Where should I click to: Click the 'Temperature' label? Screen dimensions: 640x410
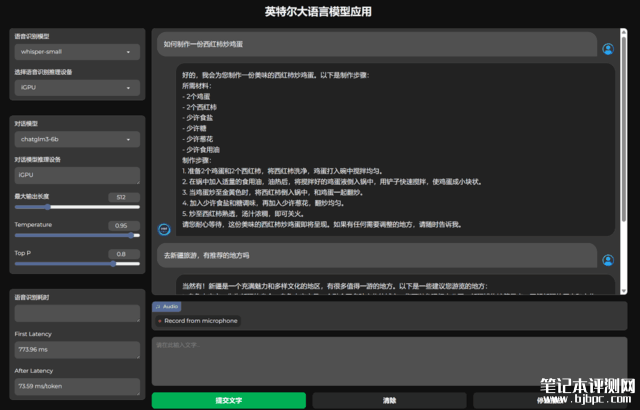33,225
